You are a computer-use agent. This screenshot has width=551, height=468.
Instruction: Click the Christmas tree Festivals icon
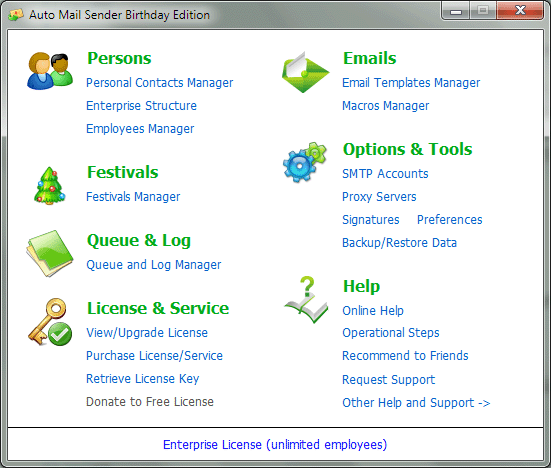pos(50,186)
